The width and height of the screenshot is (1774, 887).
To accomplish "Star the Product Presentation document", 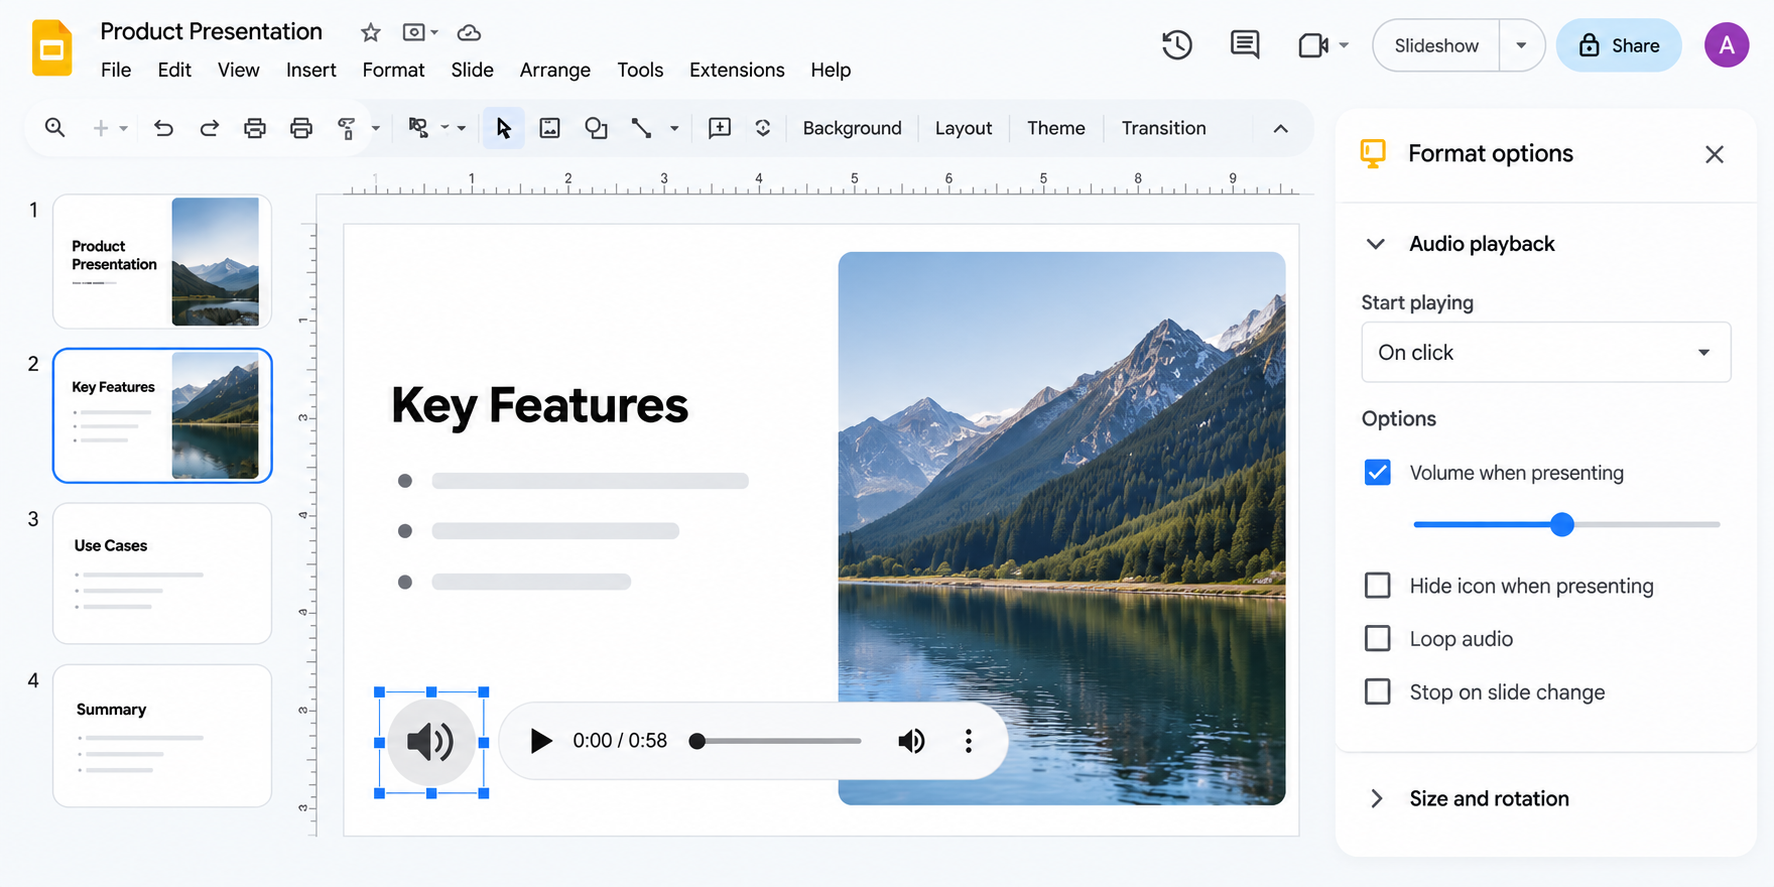I will pos(370,33).
